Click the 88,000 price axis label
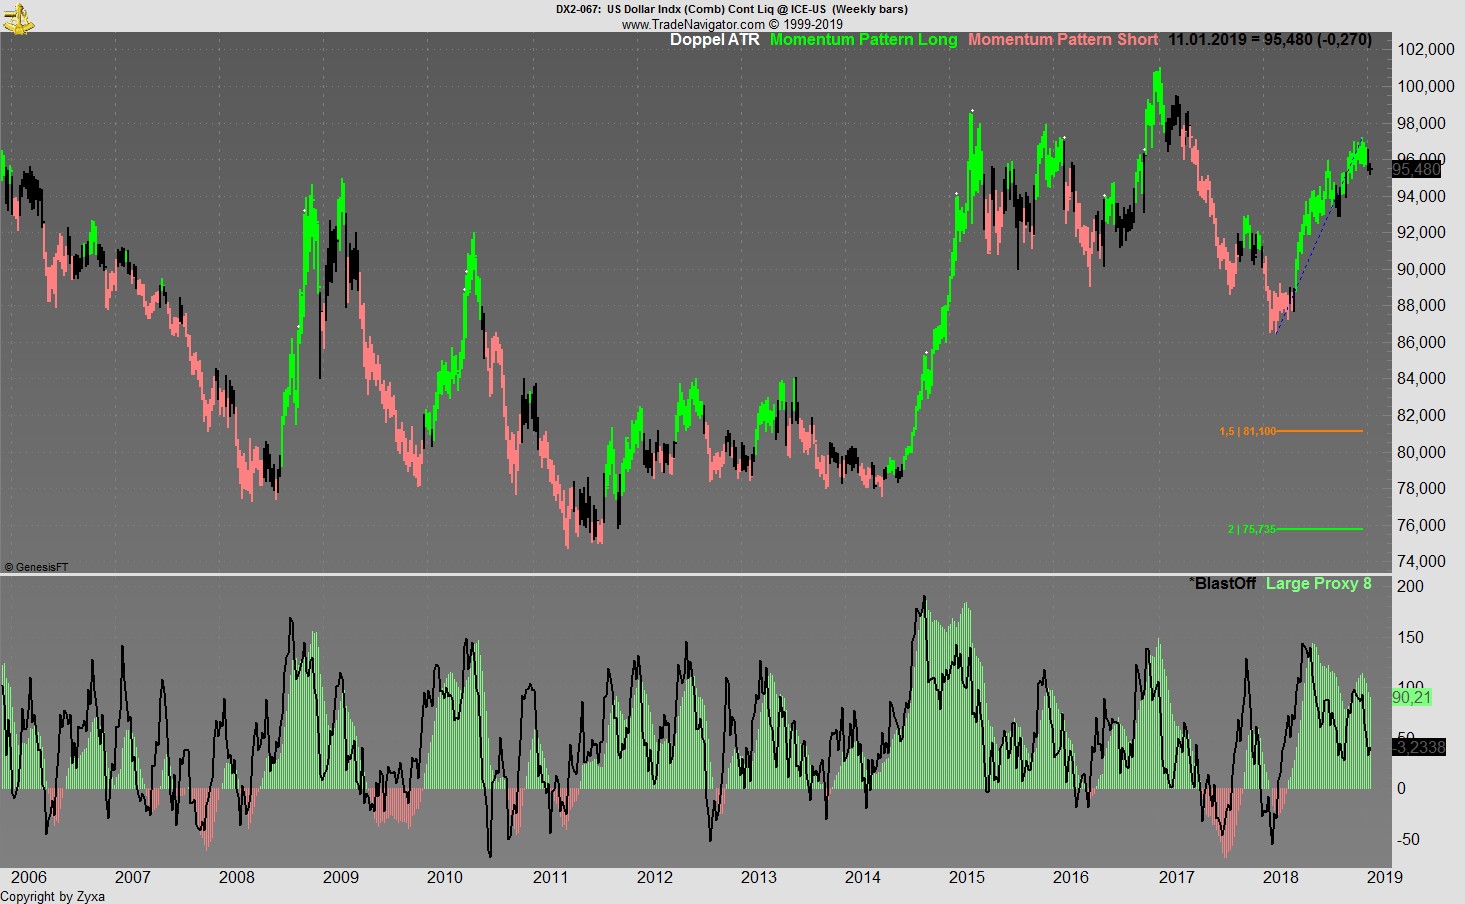The width and height of the screenshot is (1465, 904). tap(1420, 305)
